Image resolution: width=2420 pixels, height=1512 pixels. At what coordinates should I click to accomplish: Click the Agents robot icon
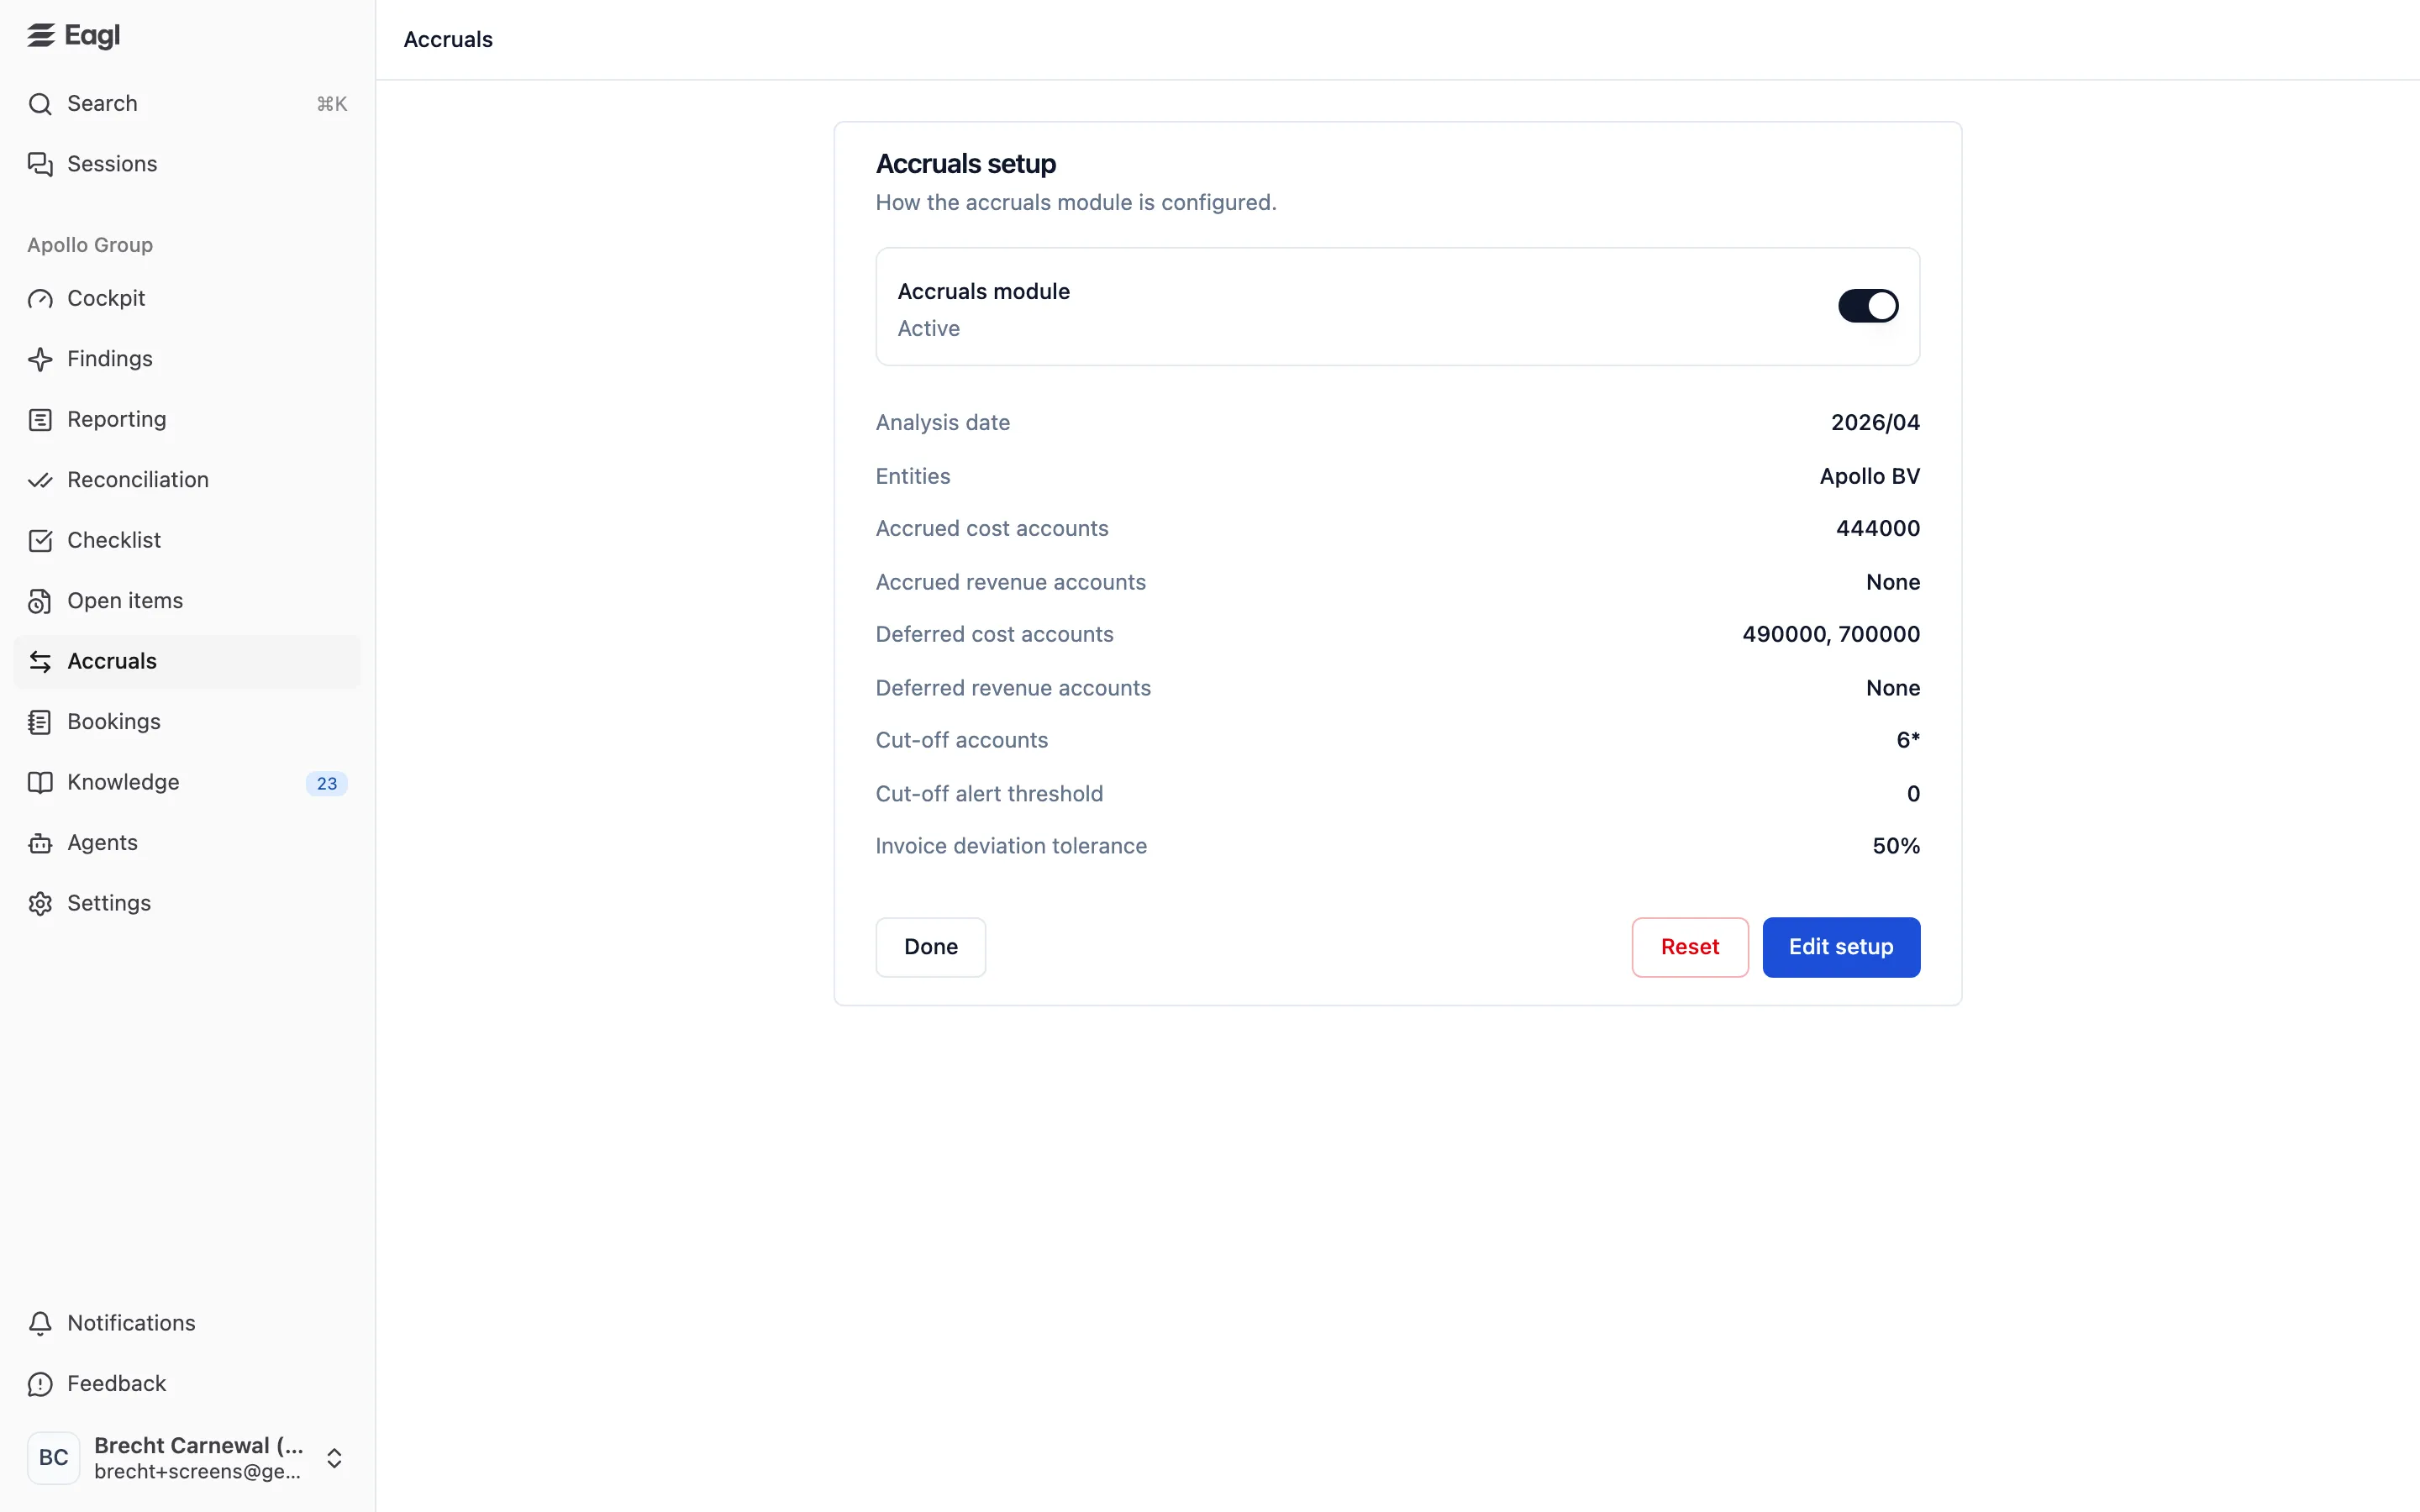point(40,843)
